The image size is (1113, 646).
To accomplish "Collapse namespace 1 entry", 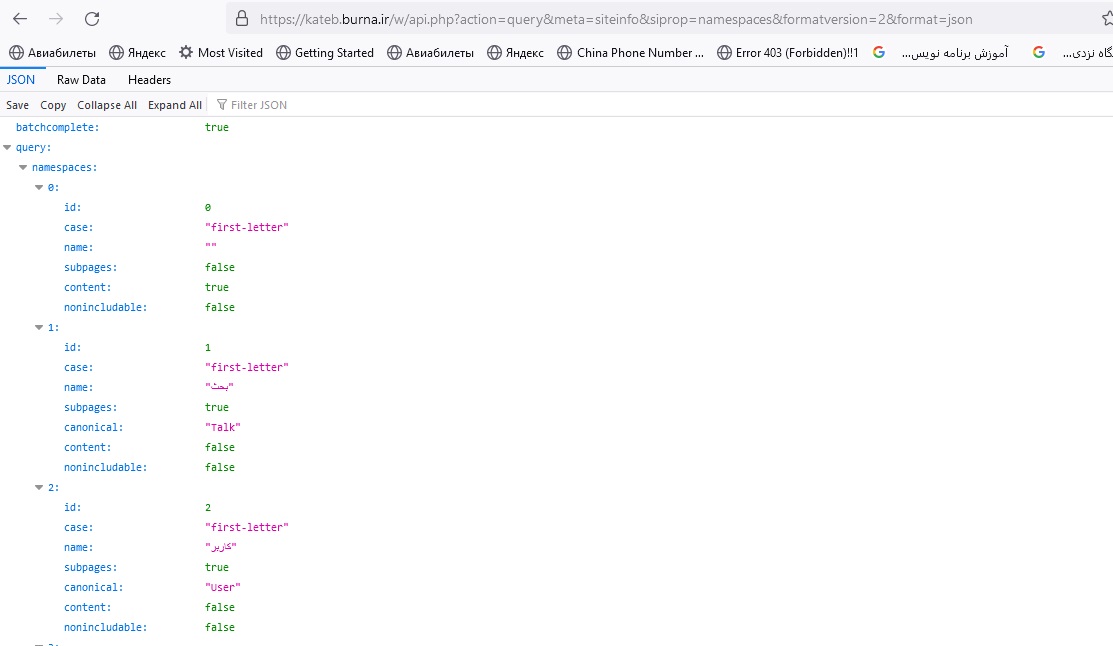I will point(39,327).
